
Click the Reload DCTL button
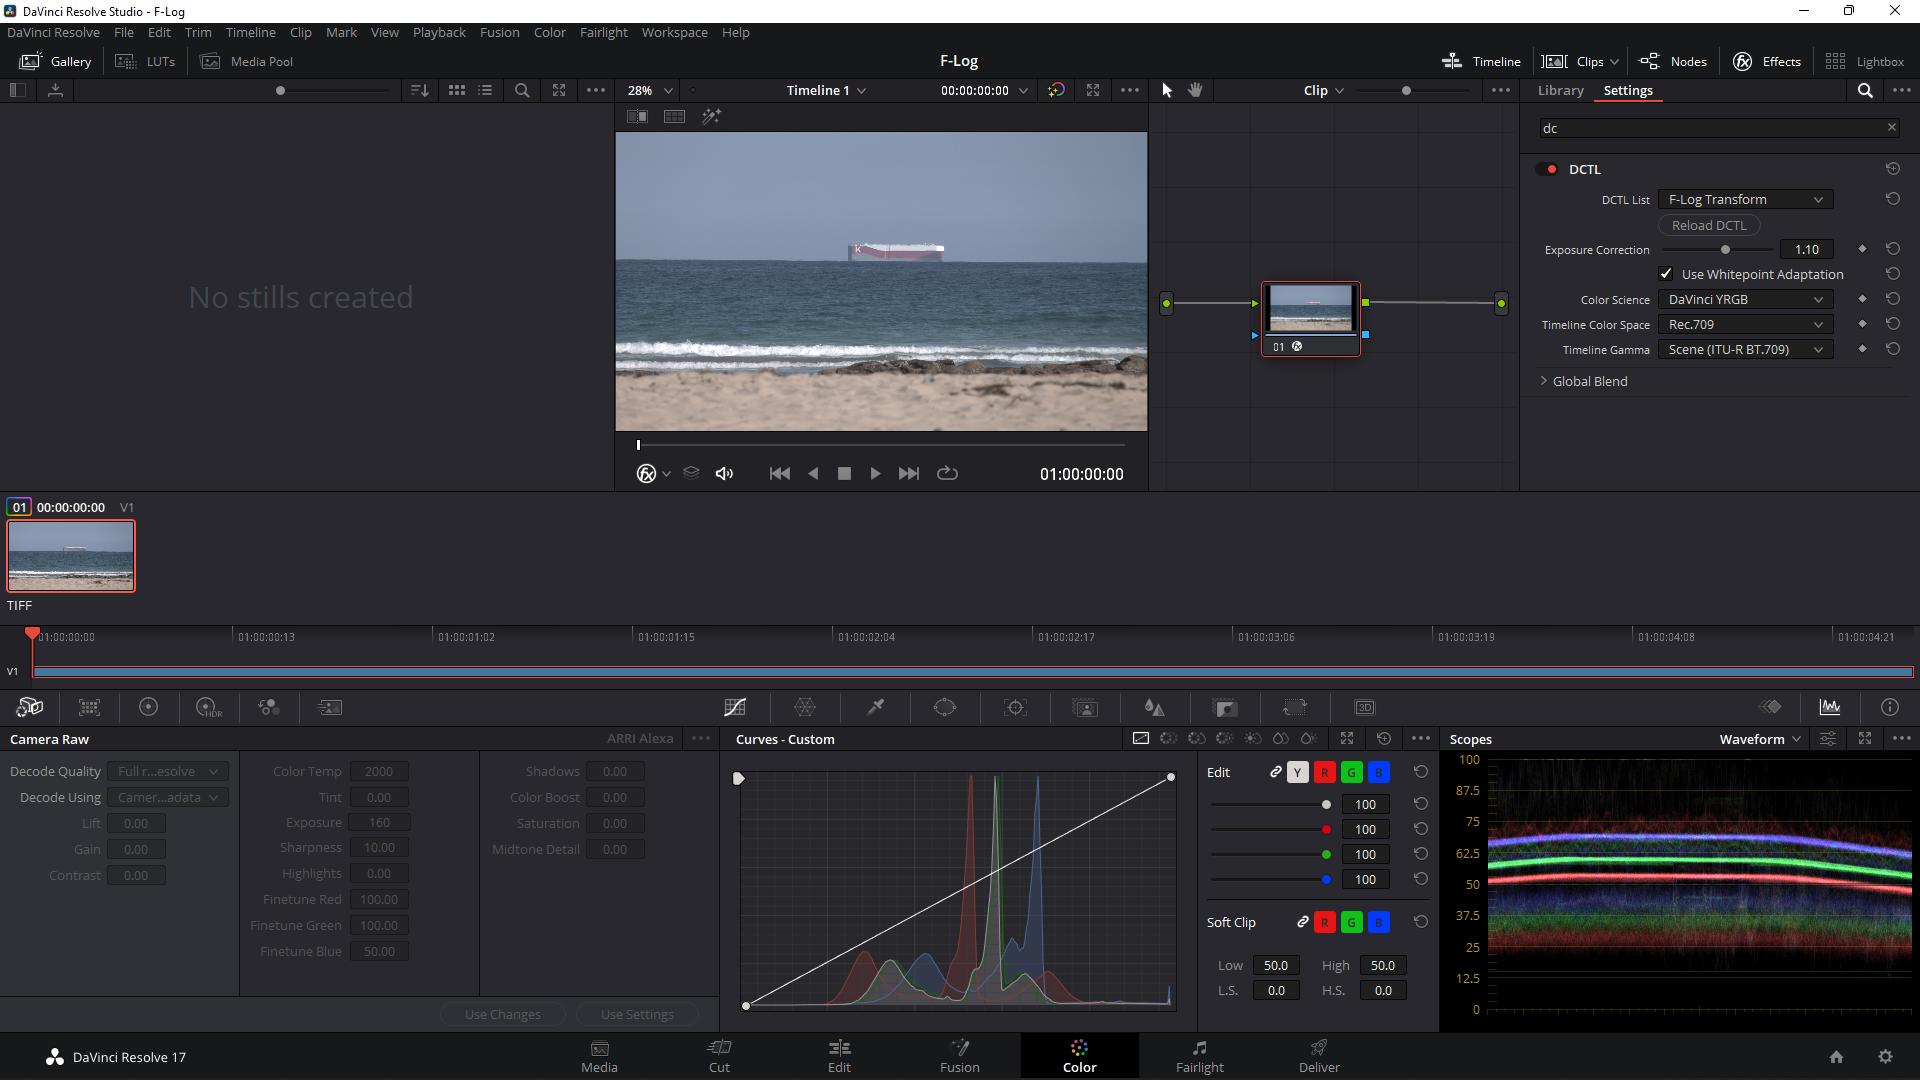[x=1709, y=225]
